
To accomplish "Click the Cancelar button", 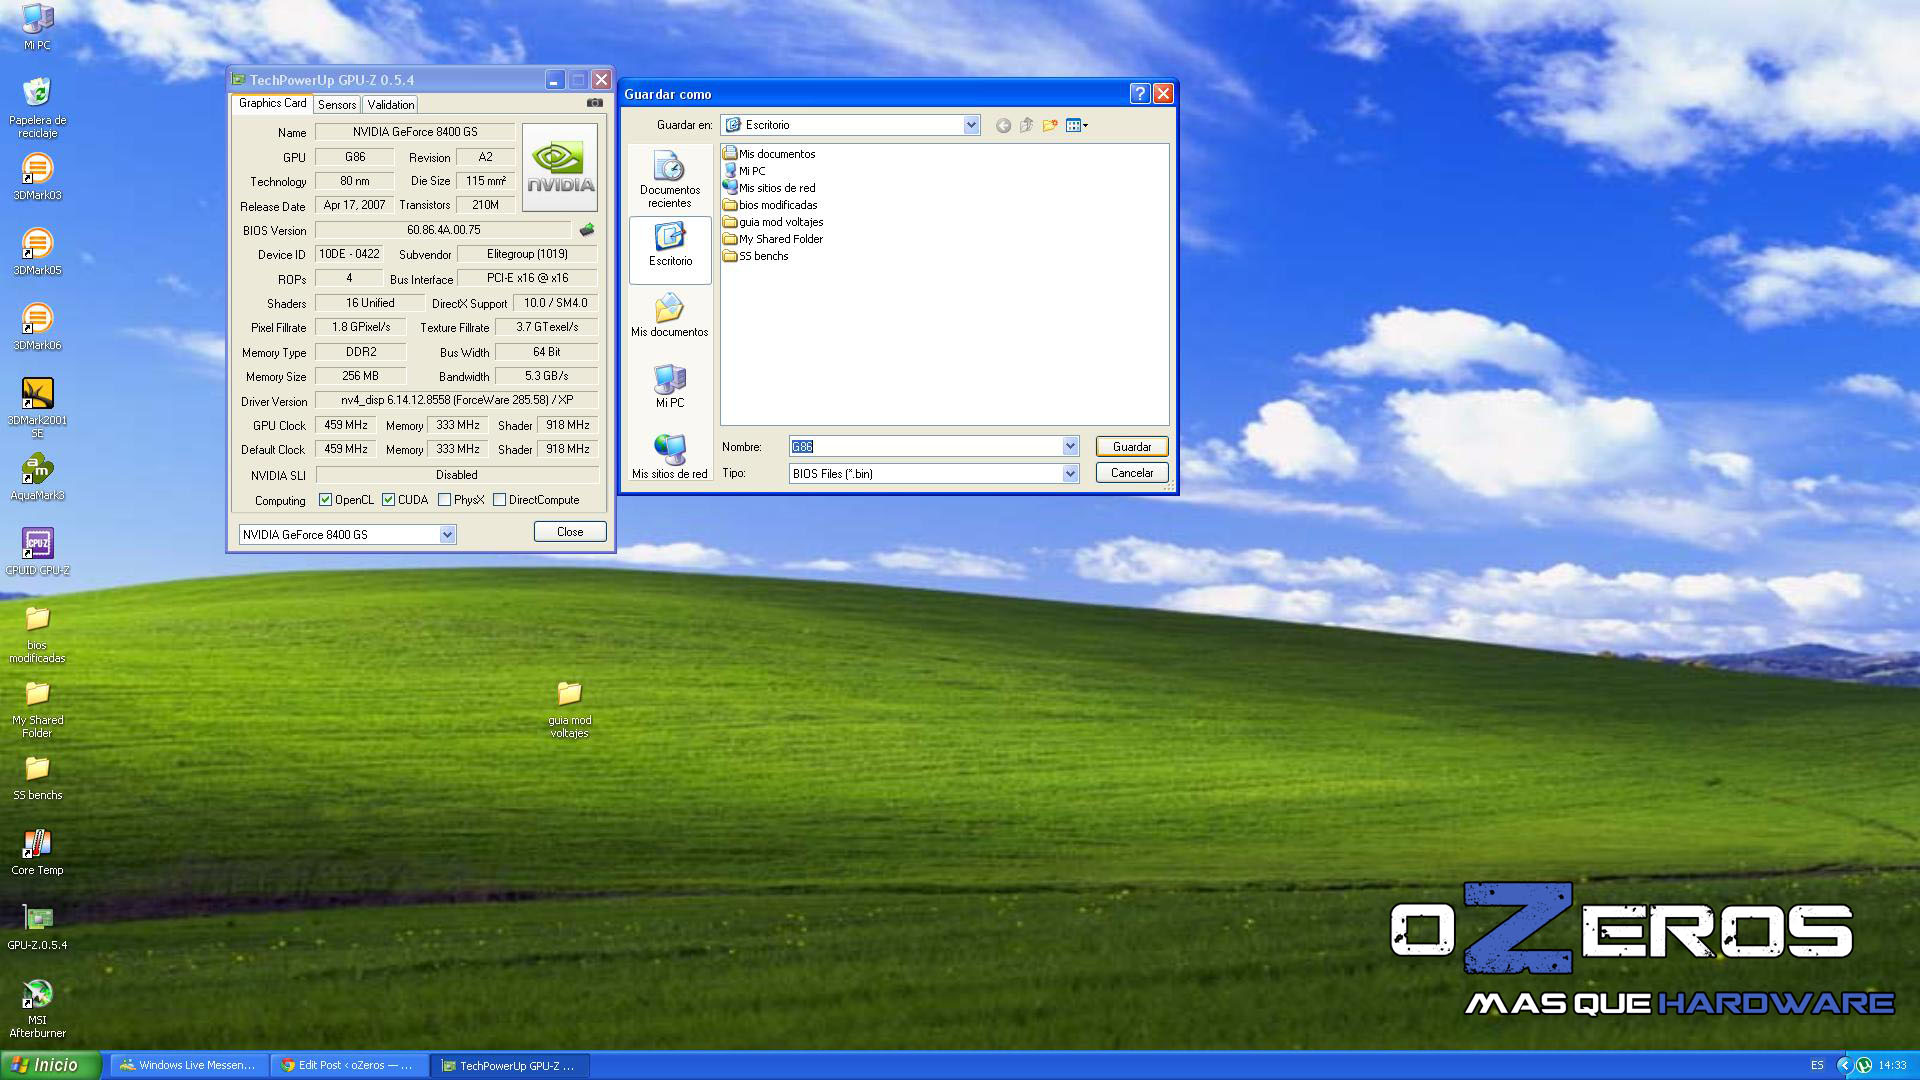I will [1132, 473].
